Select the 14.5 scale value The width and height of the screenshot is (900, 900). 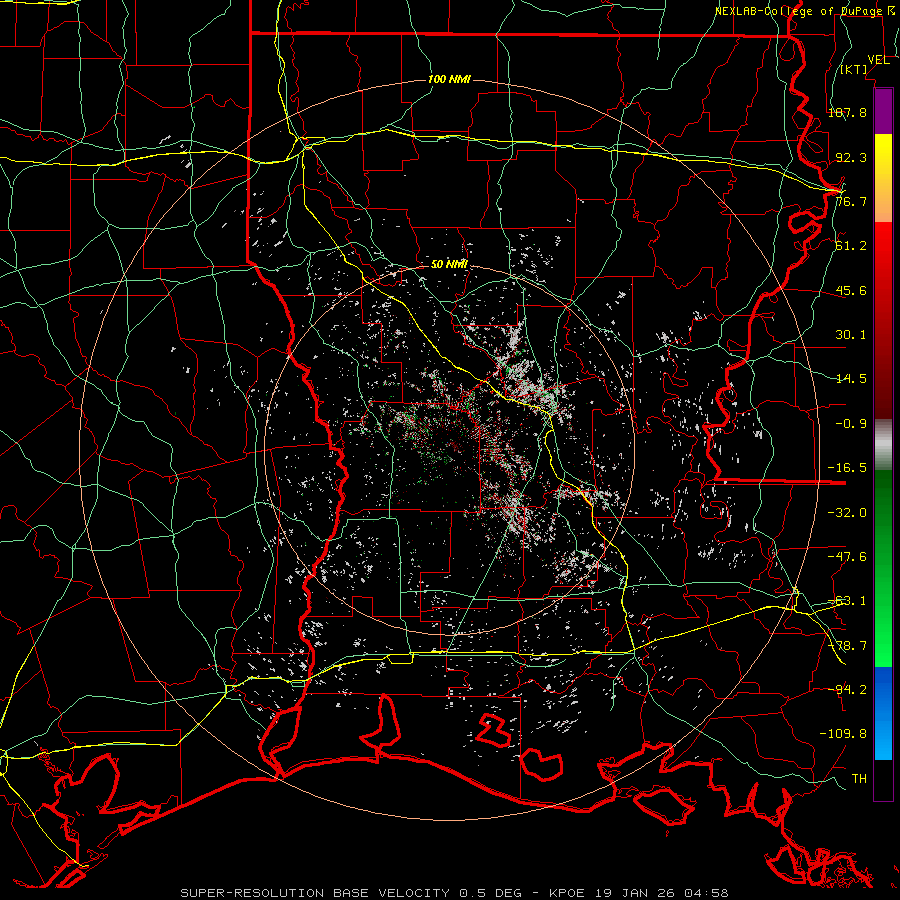tap(851, 379)
